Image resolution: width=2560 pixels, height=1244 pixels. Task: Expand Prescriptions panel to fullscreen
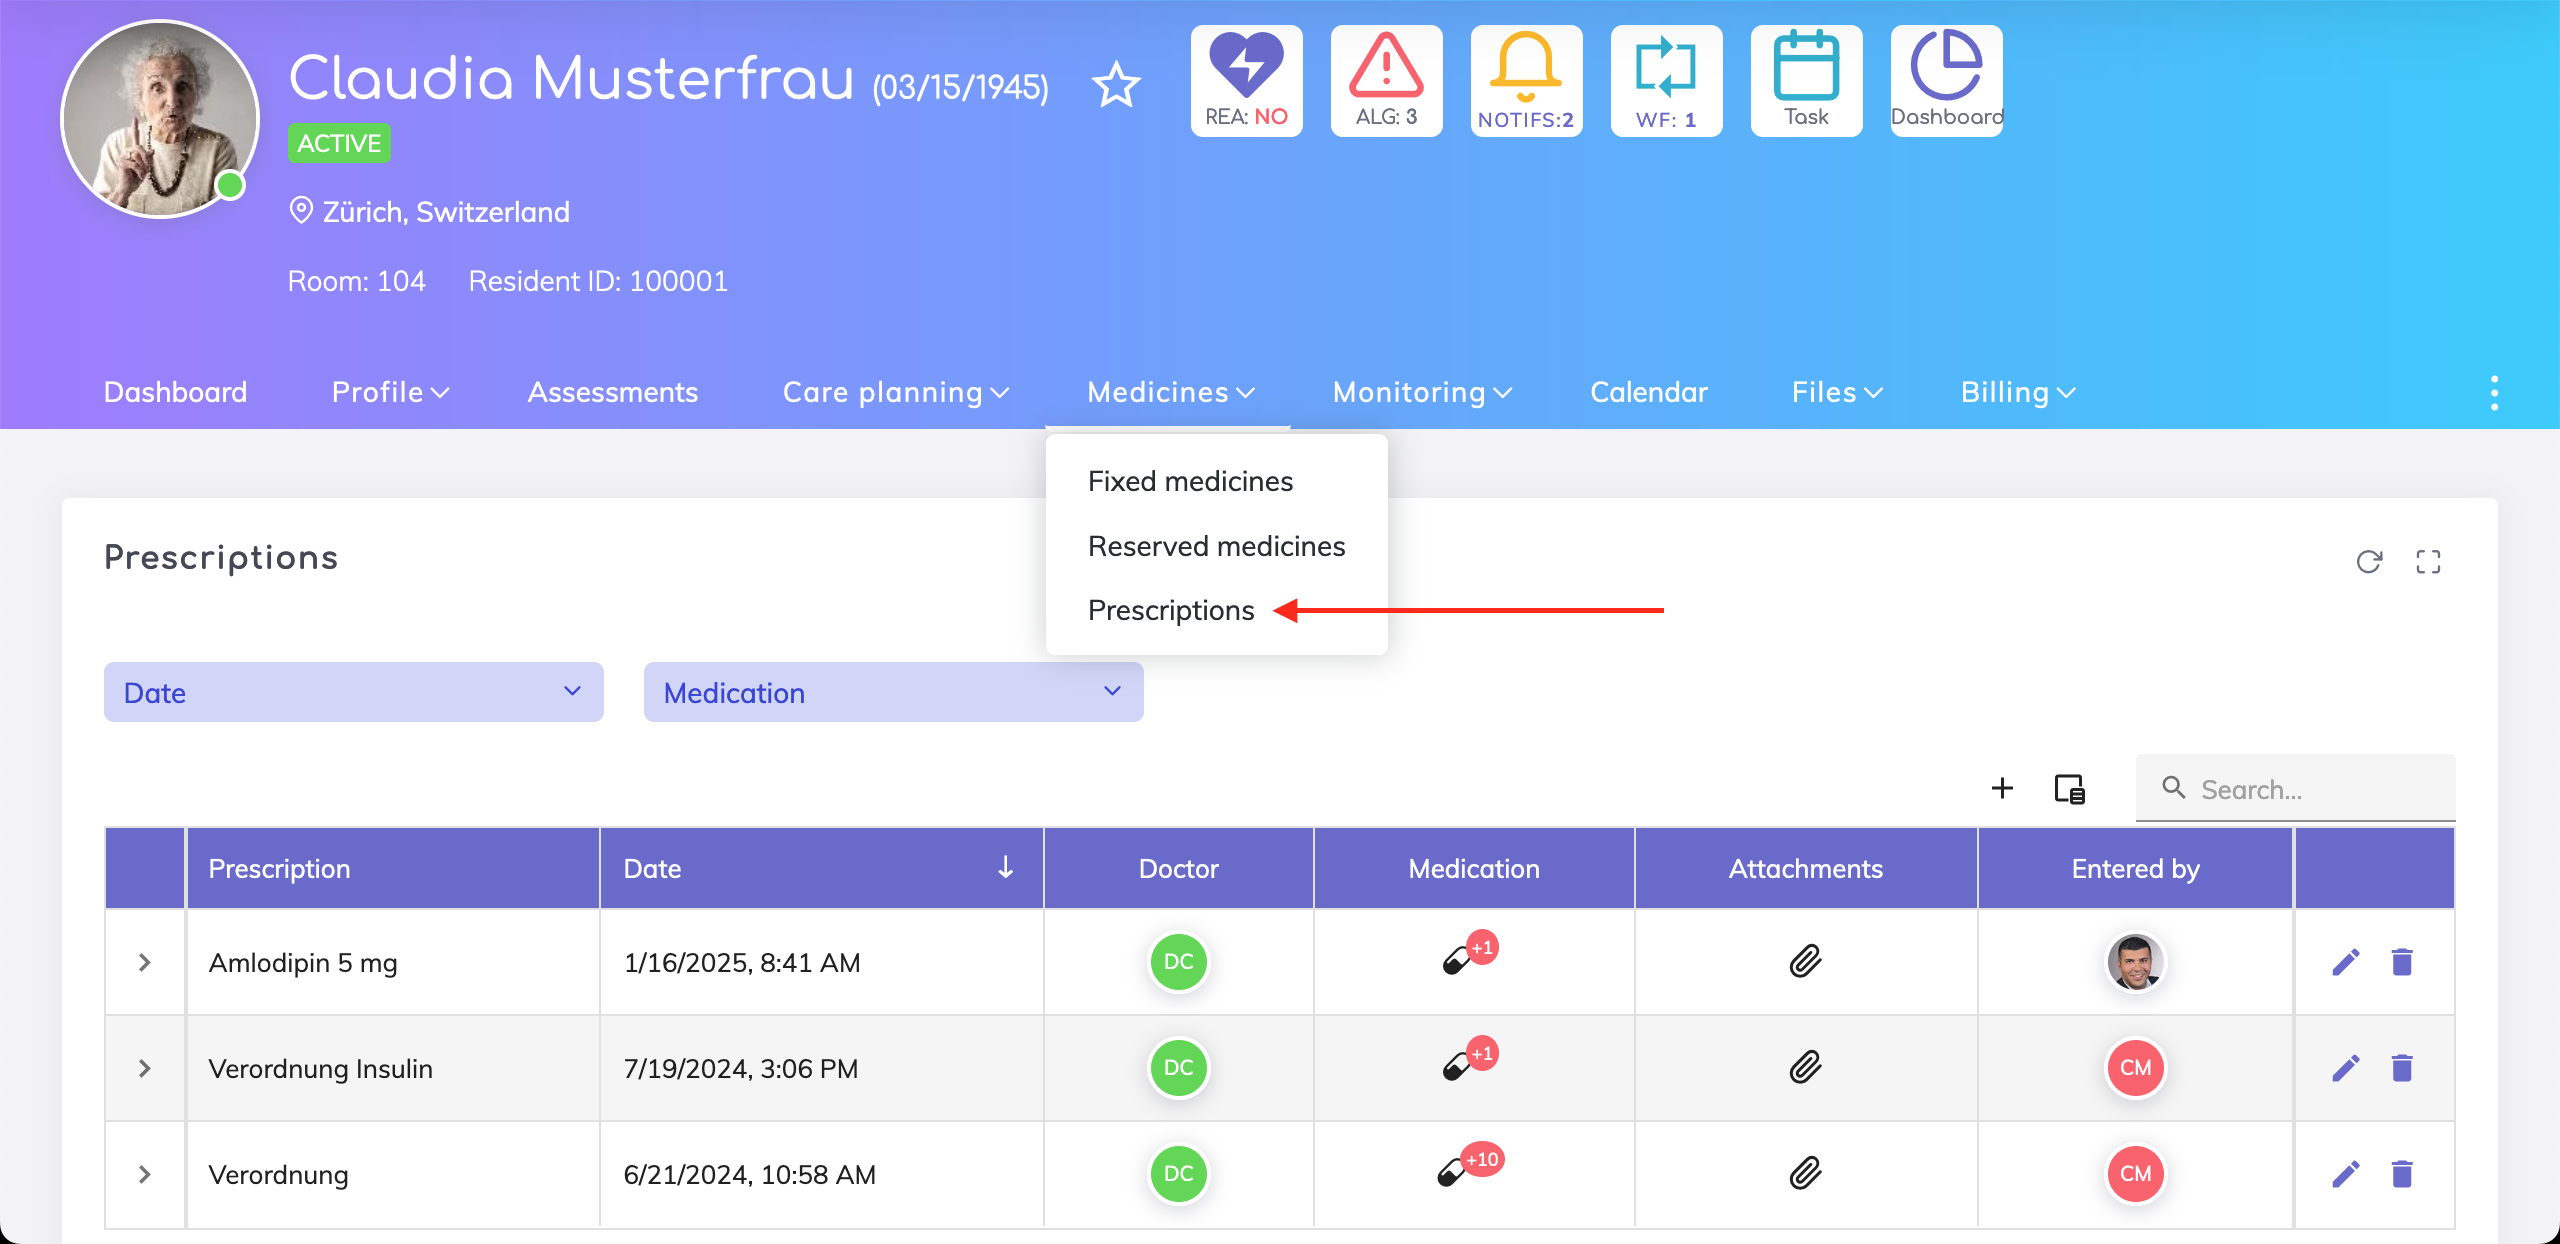(x=2428, y=562)
